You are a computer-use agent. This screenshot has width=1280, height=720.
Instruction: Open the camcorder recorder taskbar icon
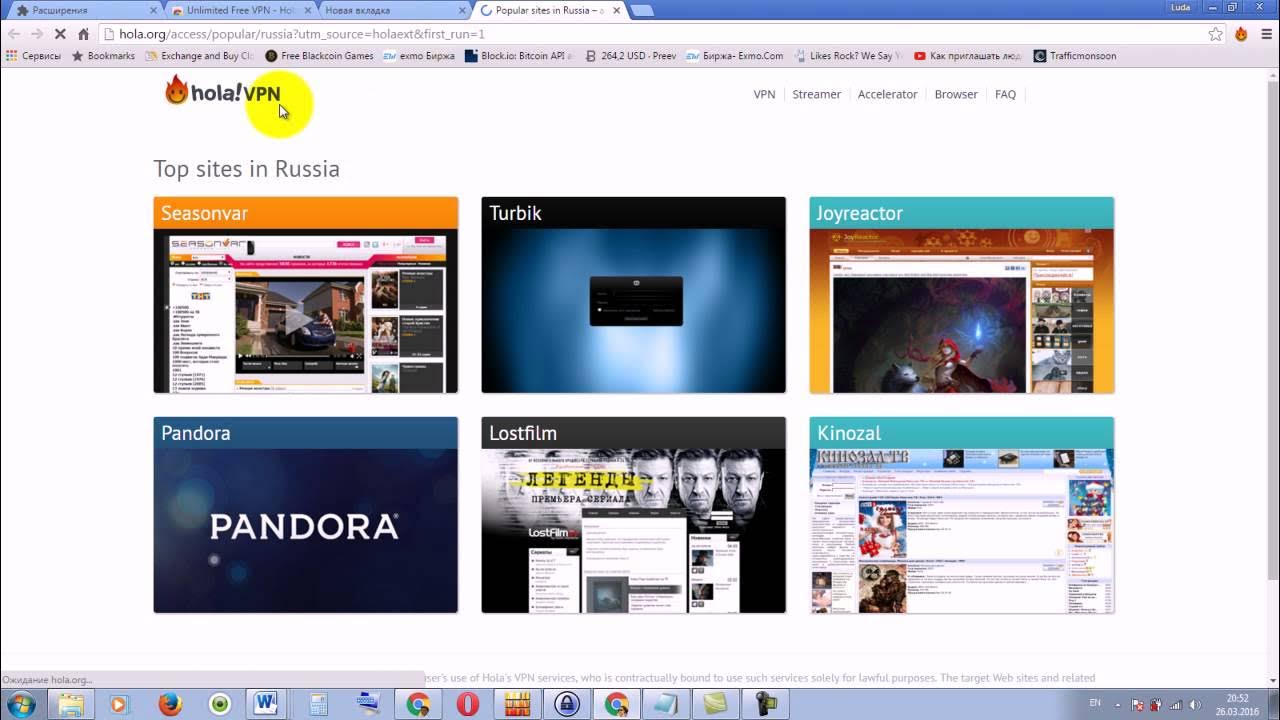[x=766, y=704]
